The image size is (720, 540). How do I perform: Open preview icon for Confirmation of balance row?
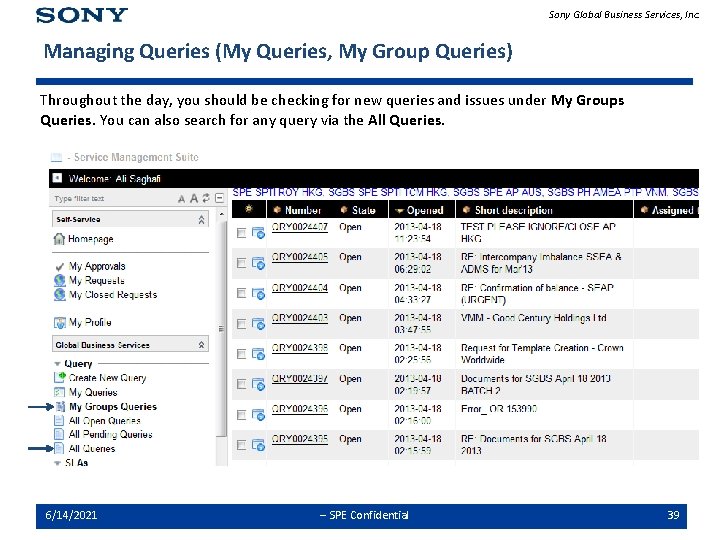coord(258,293)
